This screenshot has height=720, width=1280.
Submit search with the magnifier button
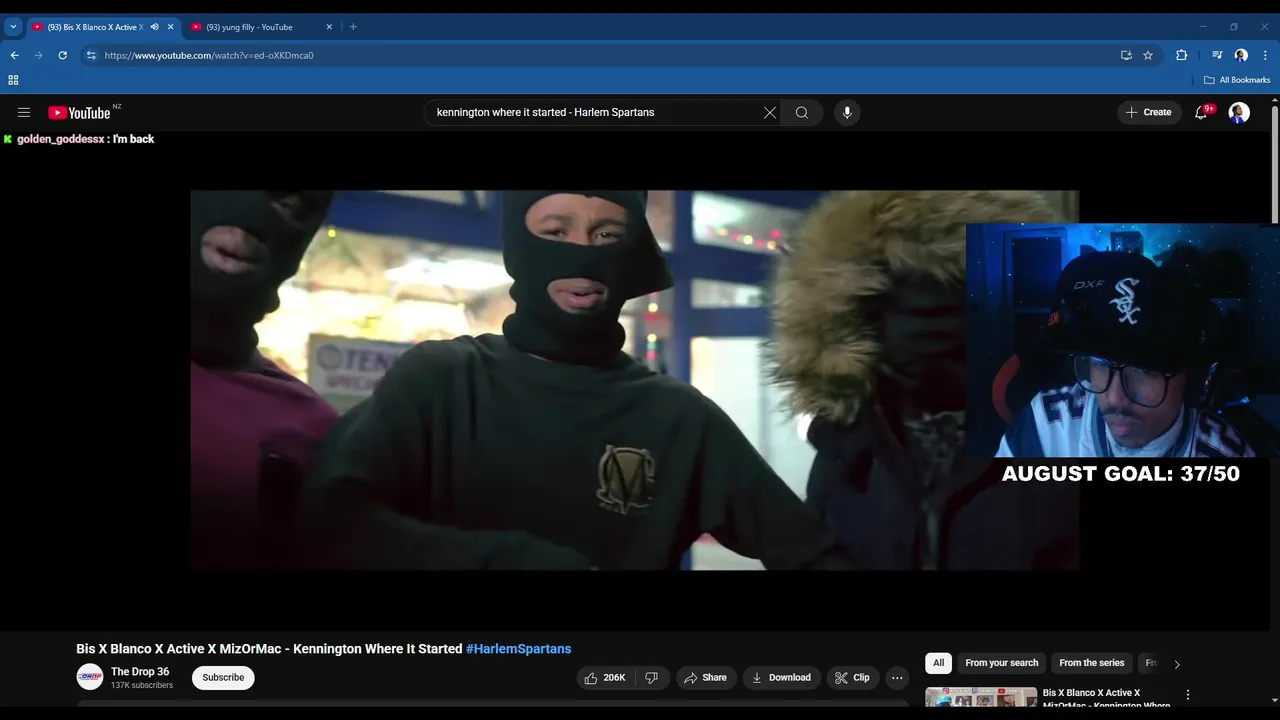coord(802,113)
